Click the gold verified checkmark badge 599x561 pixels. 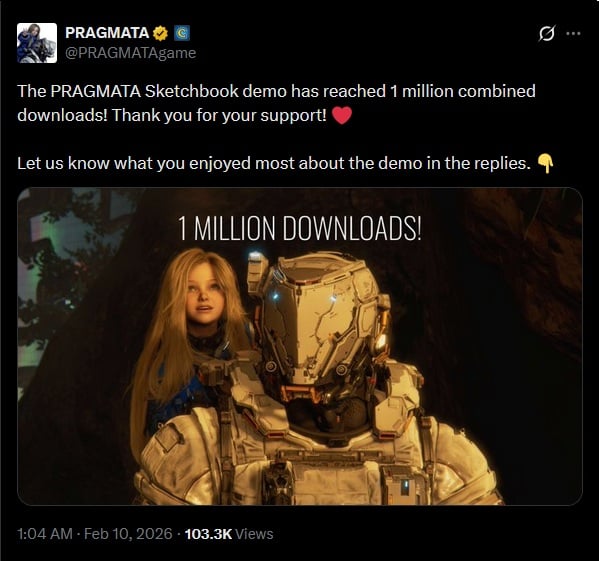tap(160, 33)
